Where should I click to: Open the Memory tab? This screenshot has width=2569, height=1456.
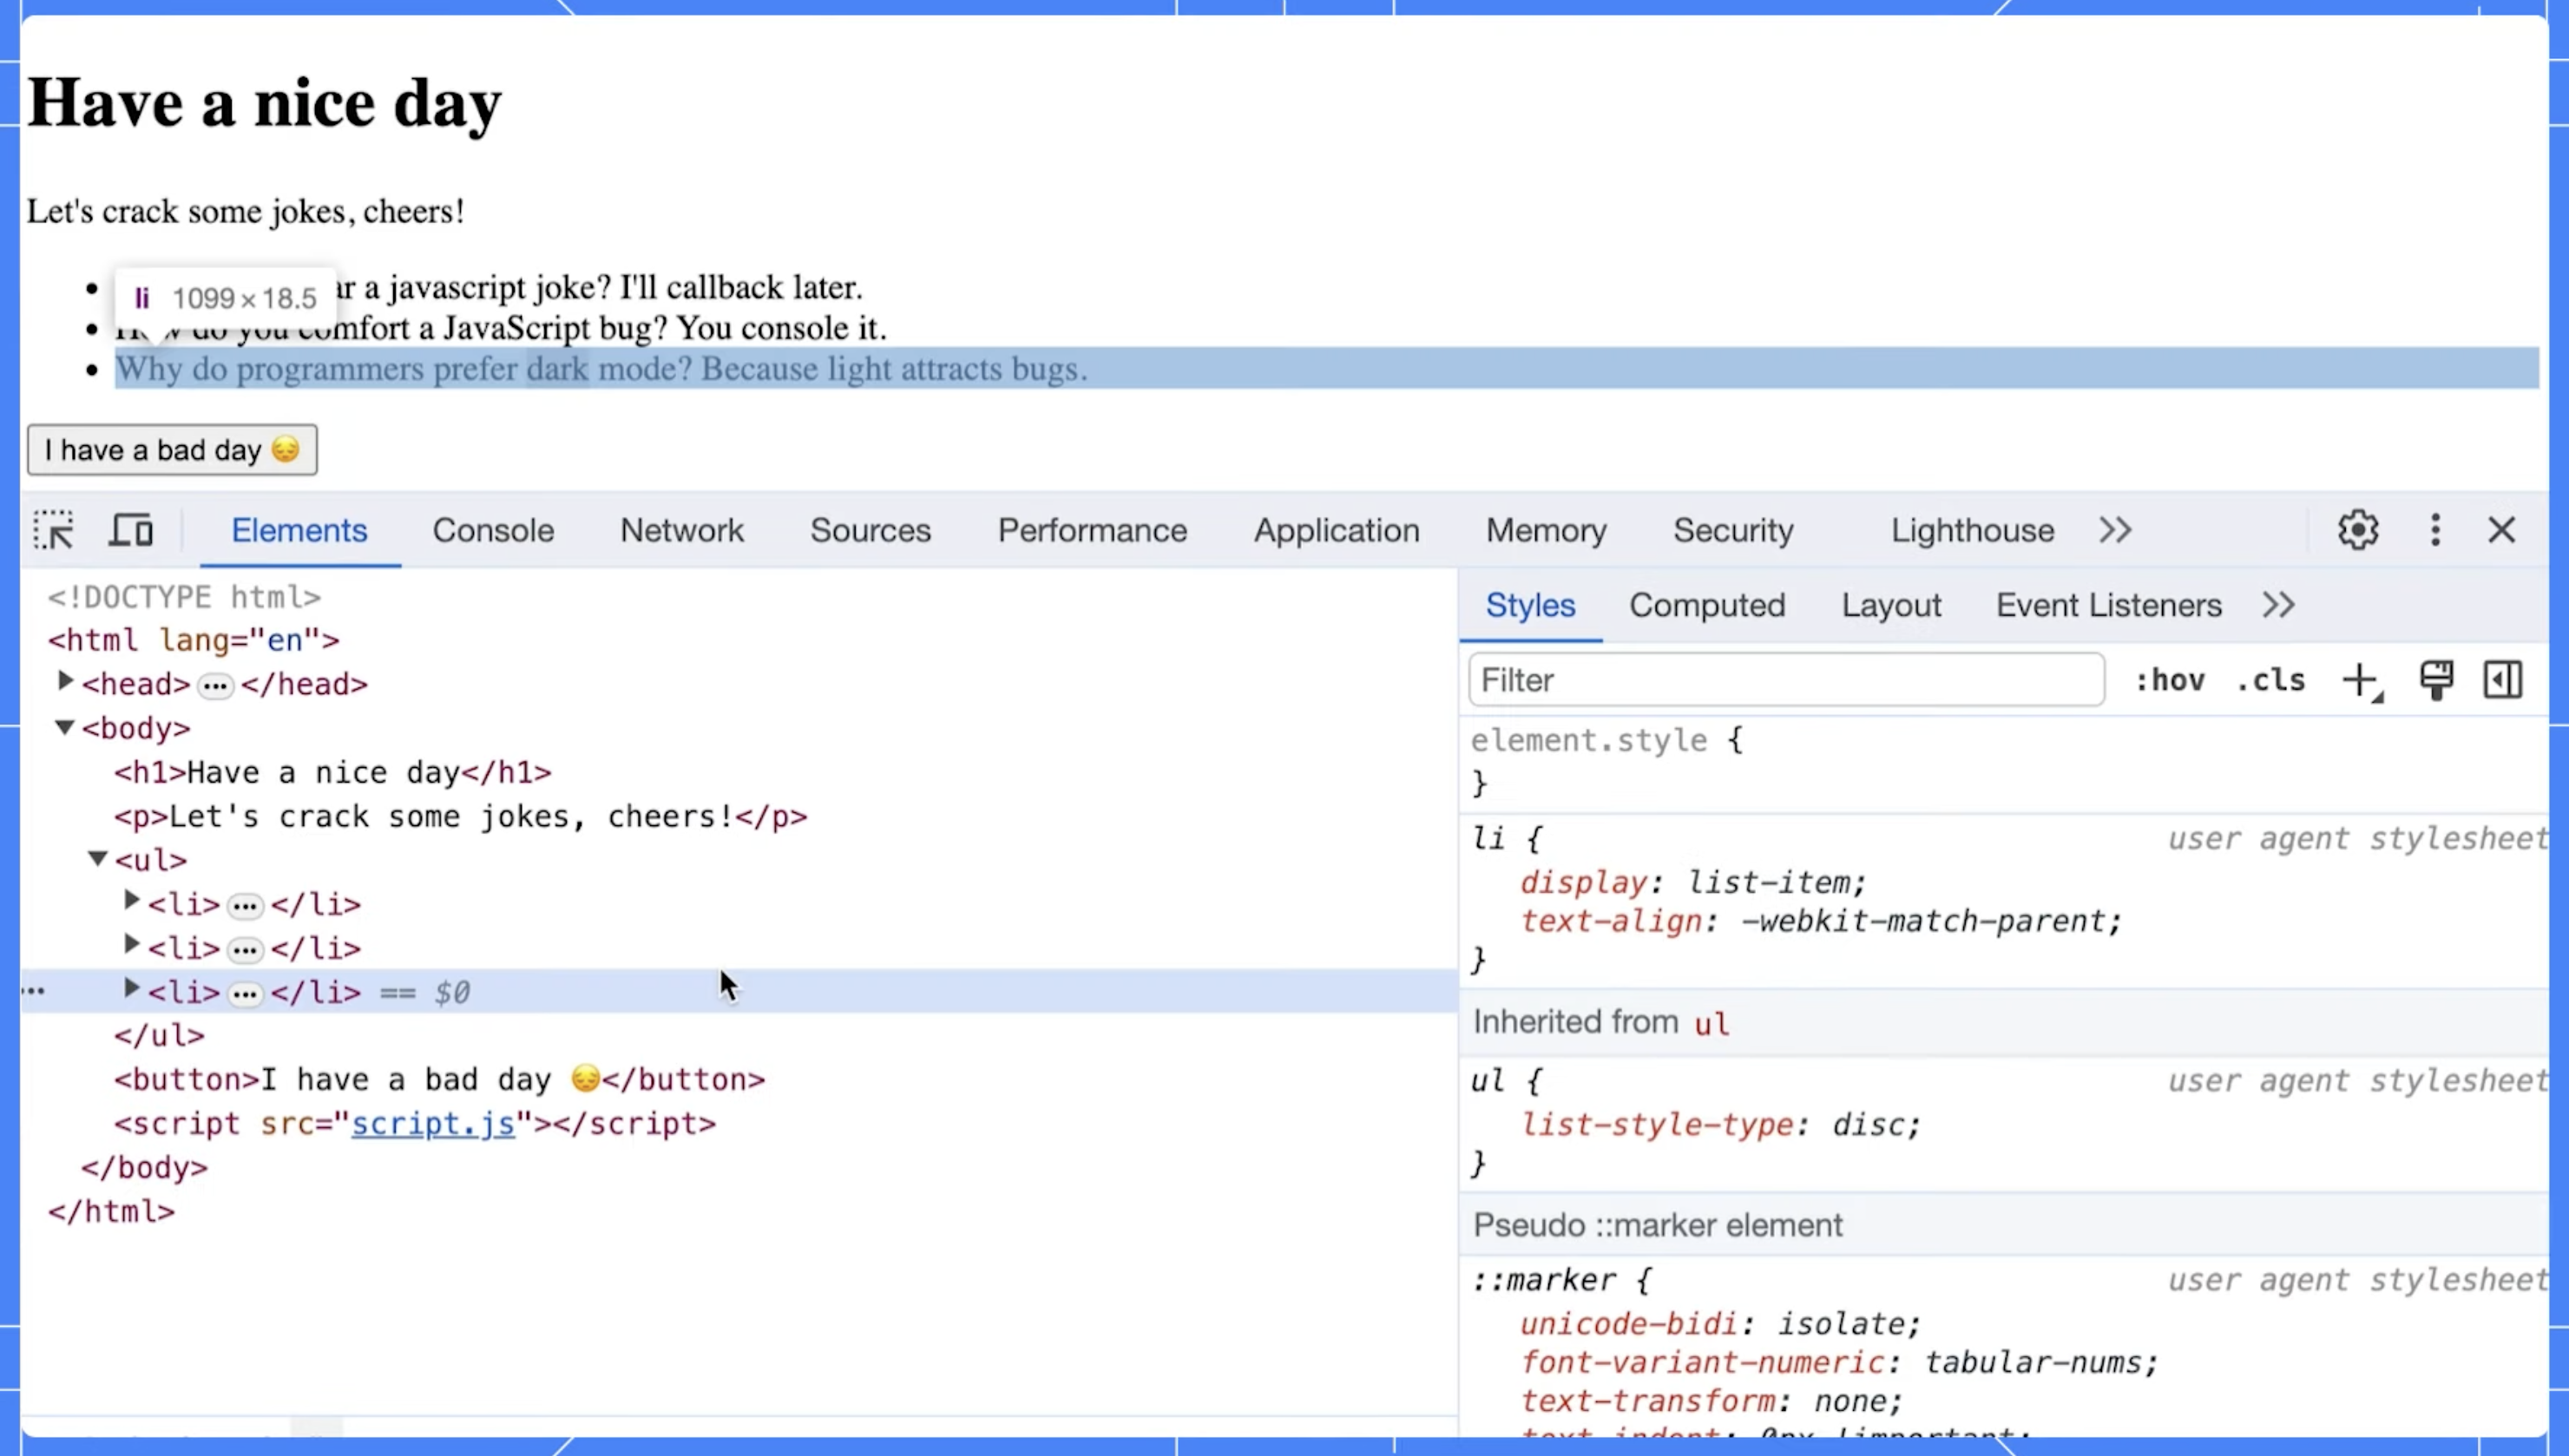click(1546, 530)
